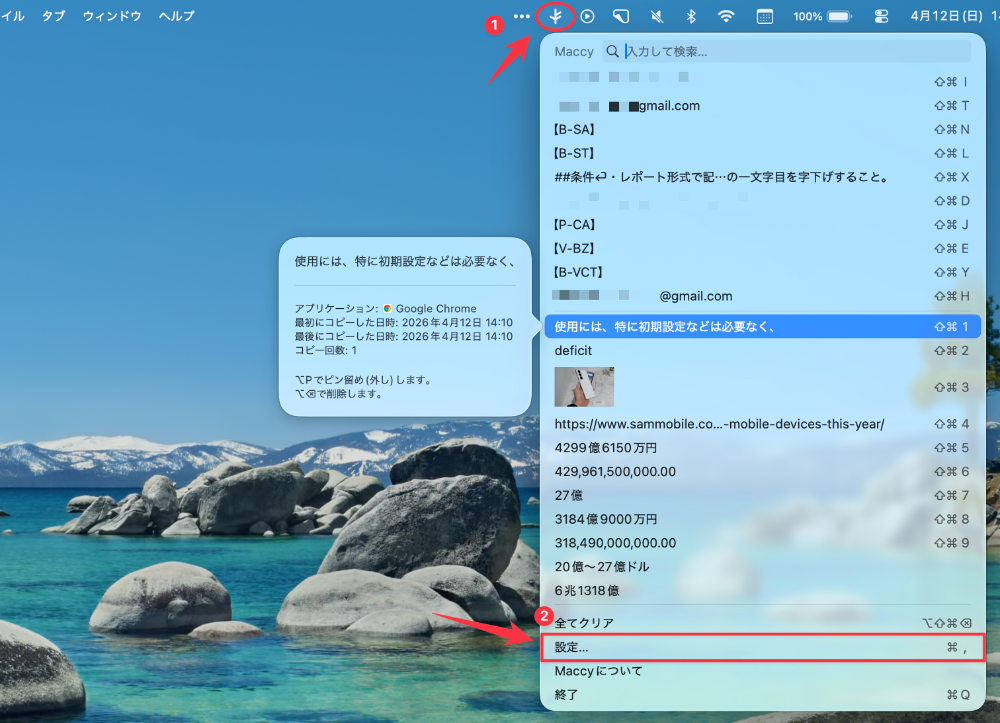Click the calendar-style menu bar icon
The image size is (1000, 723).
(x=764, y=16)
